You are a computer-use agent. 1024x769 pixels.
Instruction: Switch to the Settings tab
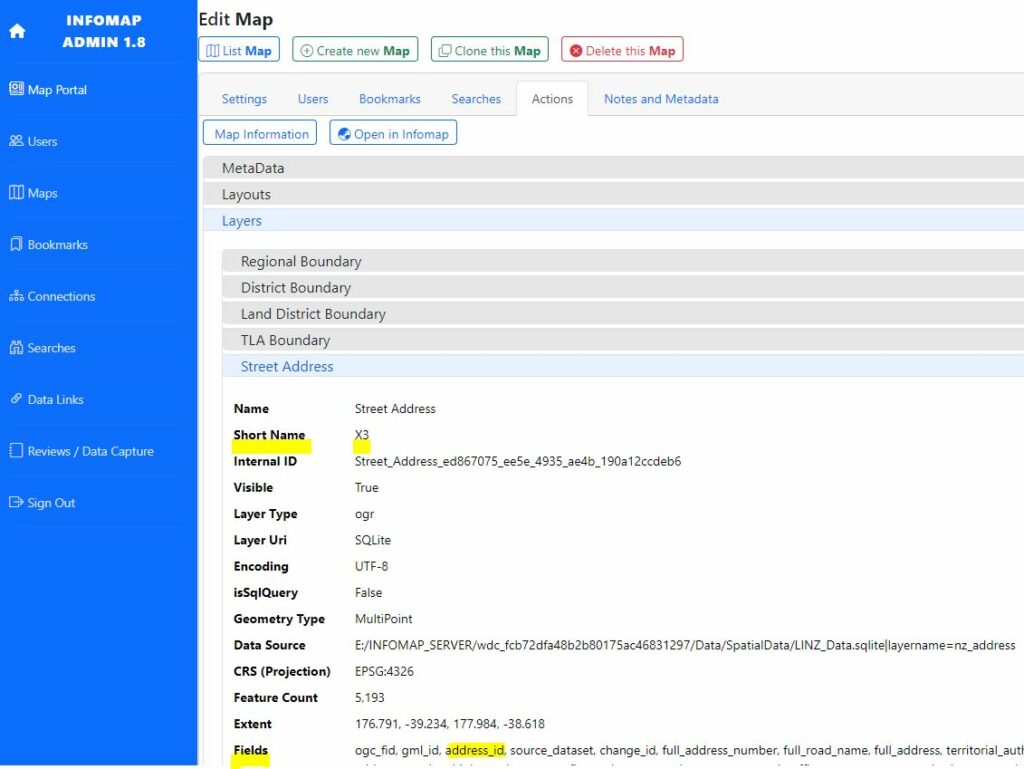click(244, 99)
